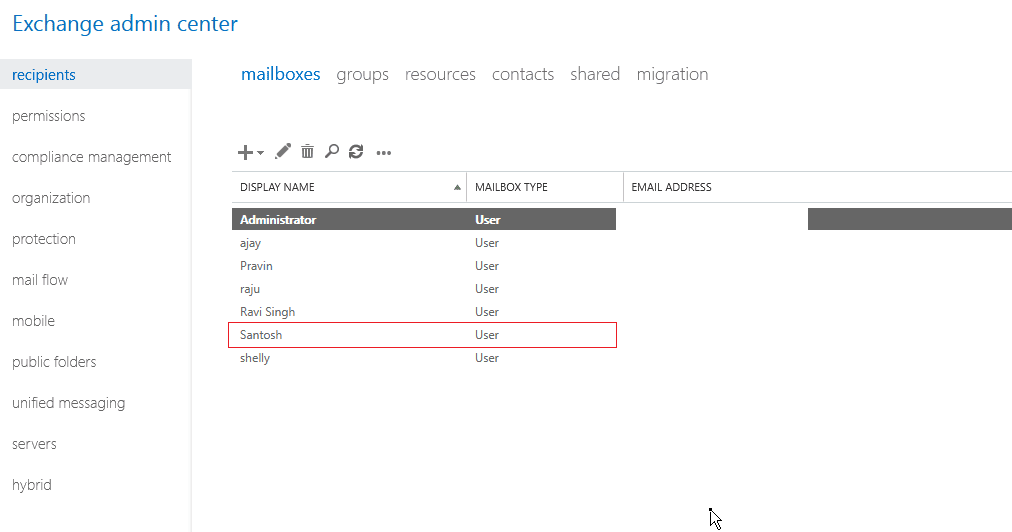Toggle the display name sort arrow
This screenshot has height=532, width=1012.
[457, 187]
